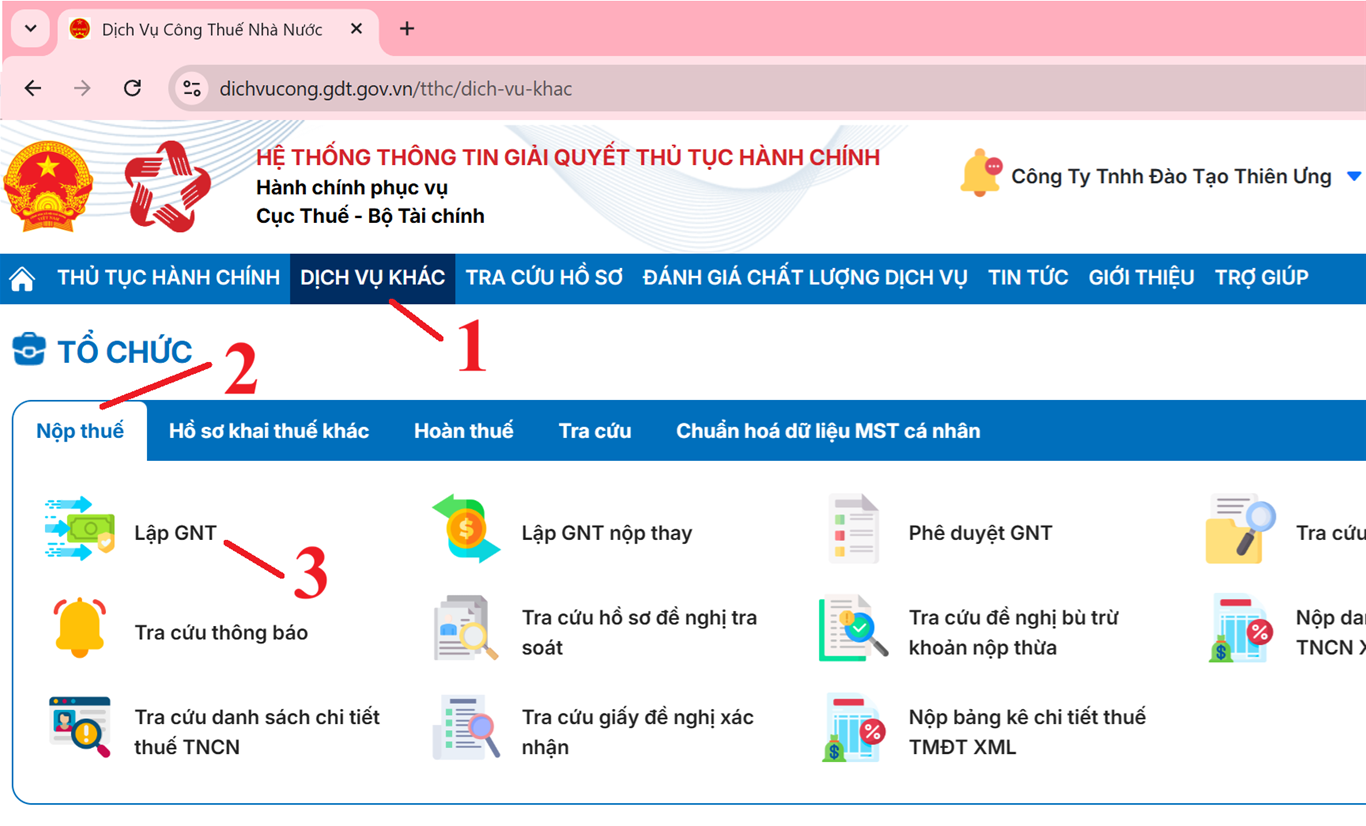This screenshot has width=1366, height=826.
Task: Open the DỊCH VỤ KHÁC menu
Action: pyautogui.click(x=372, y=277)
